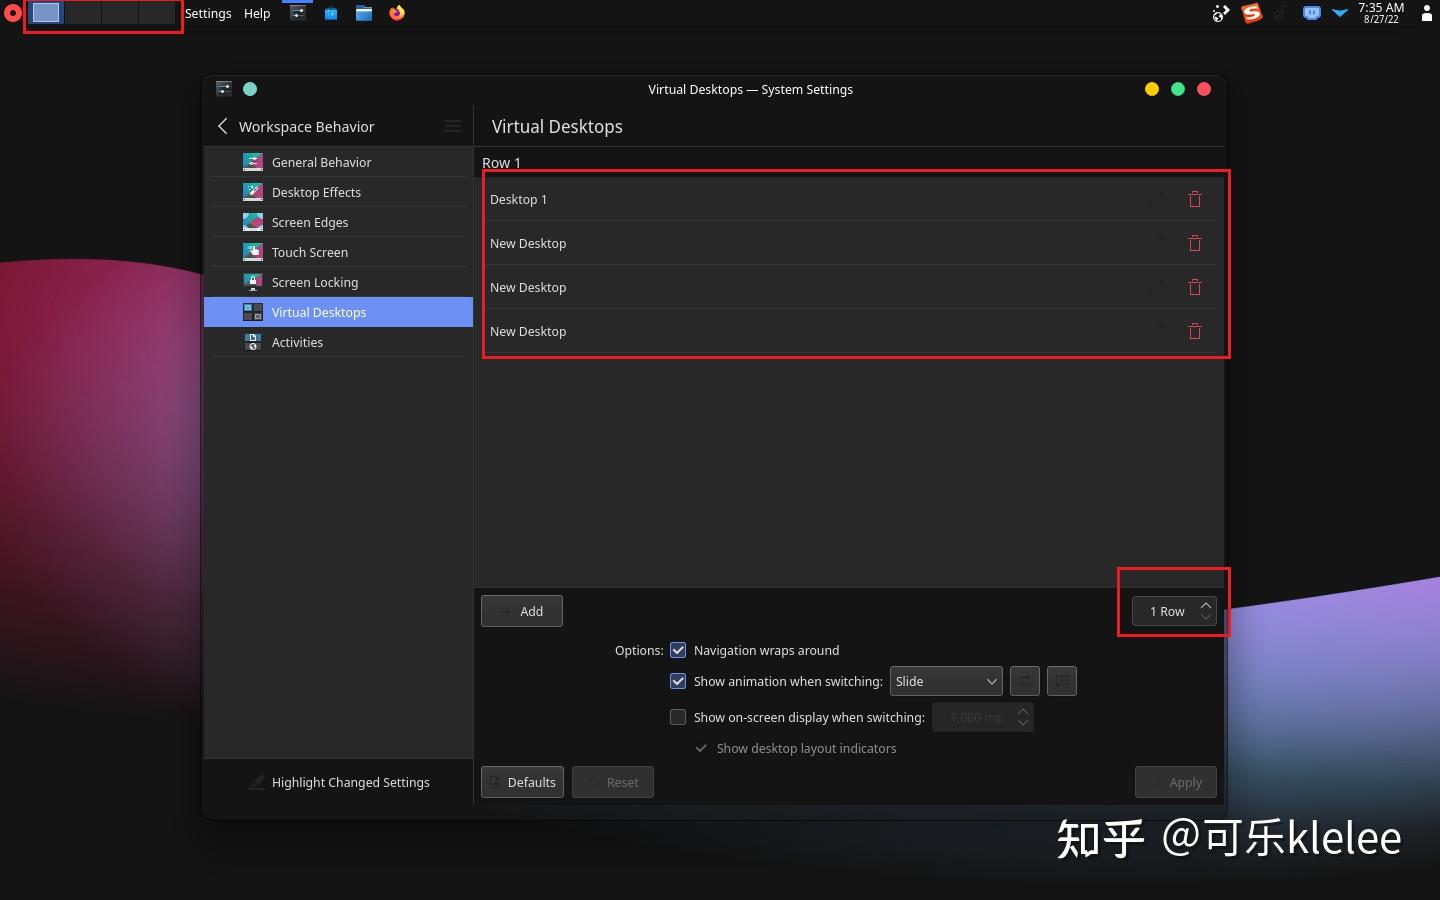Disable Navigation wraps around

pos(678,650)
